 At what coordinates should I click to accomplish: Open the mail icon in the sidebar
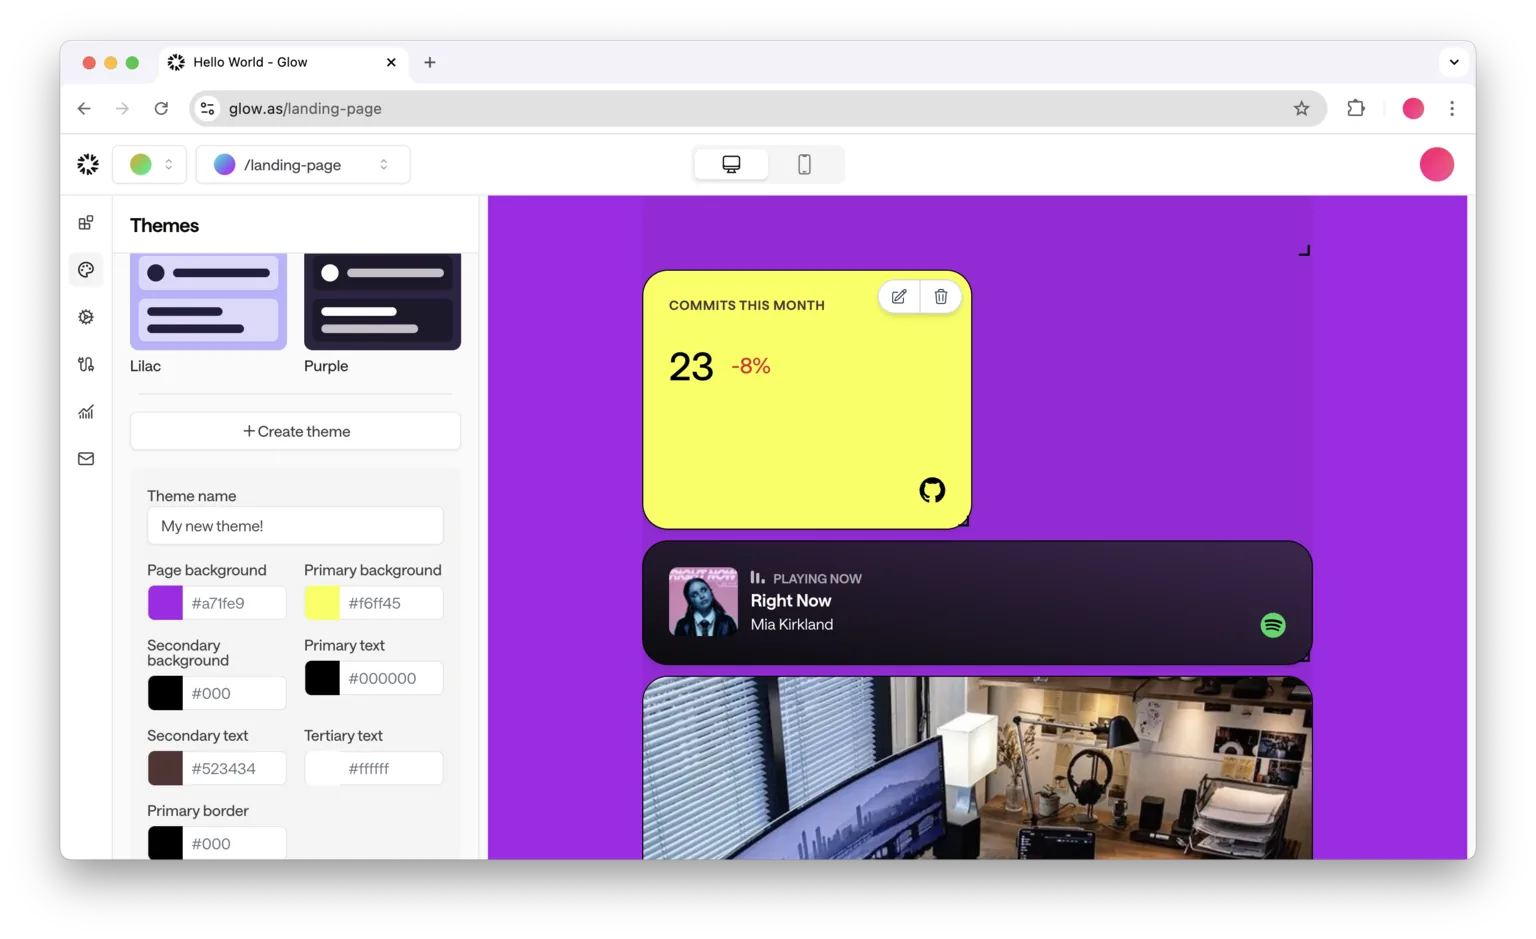(86, 459)
